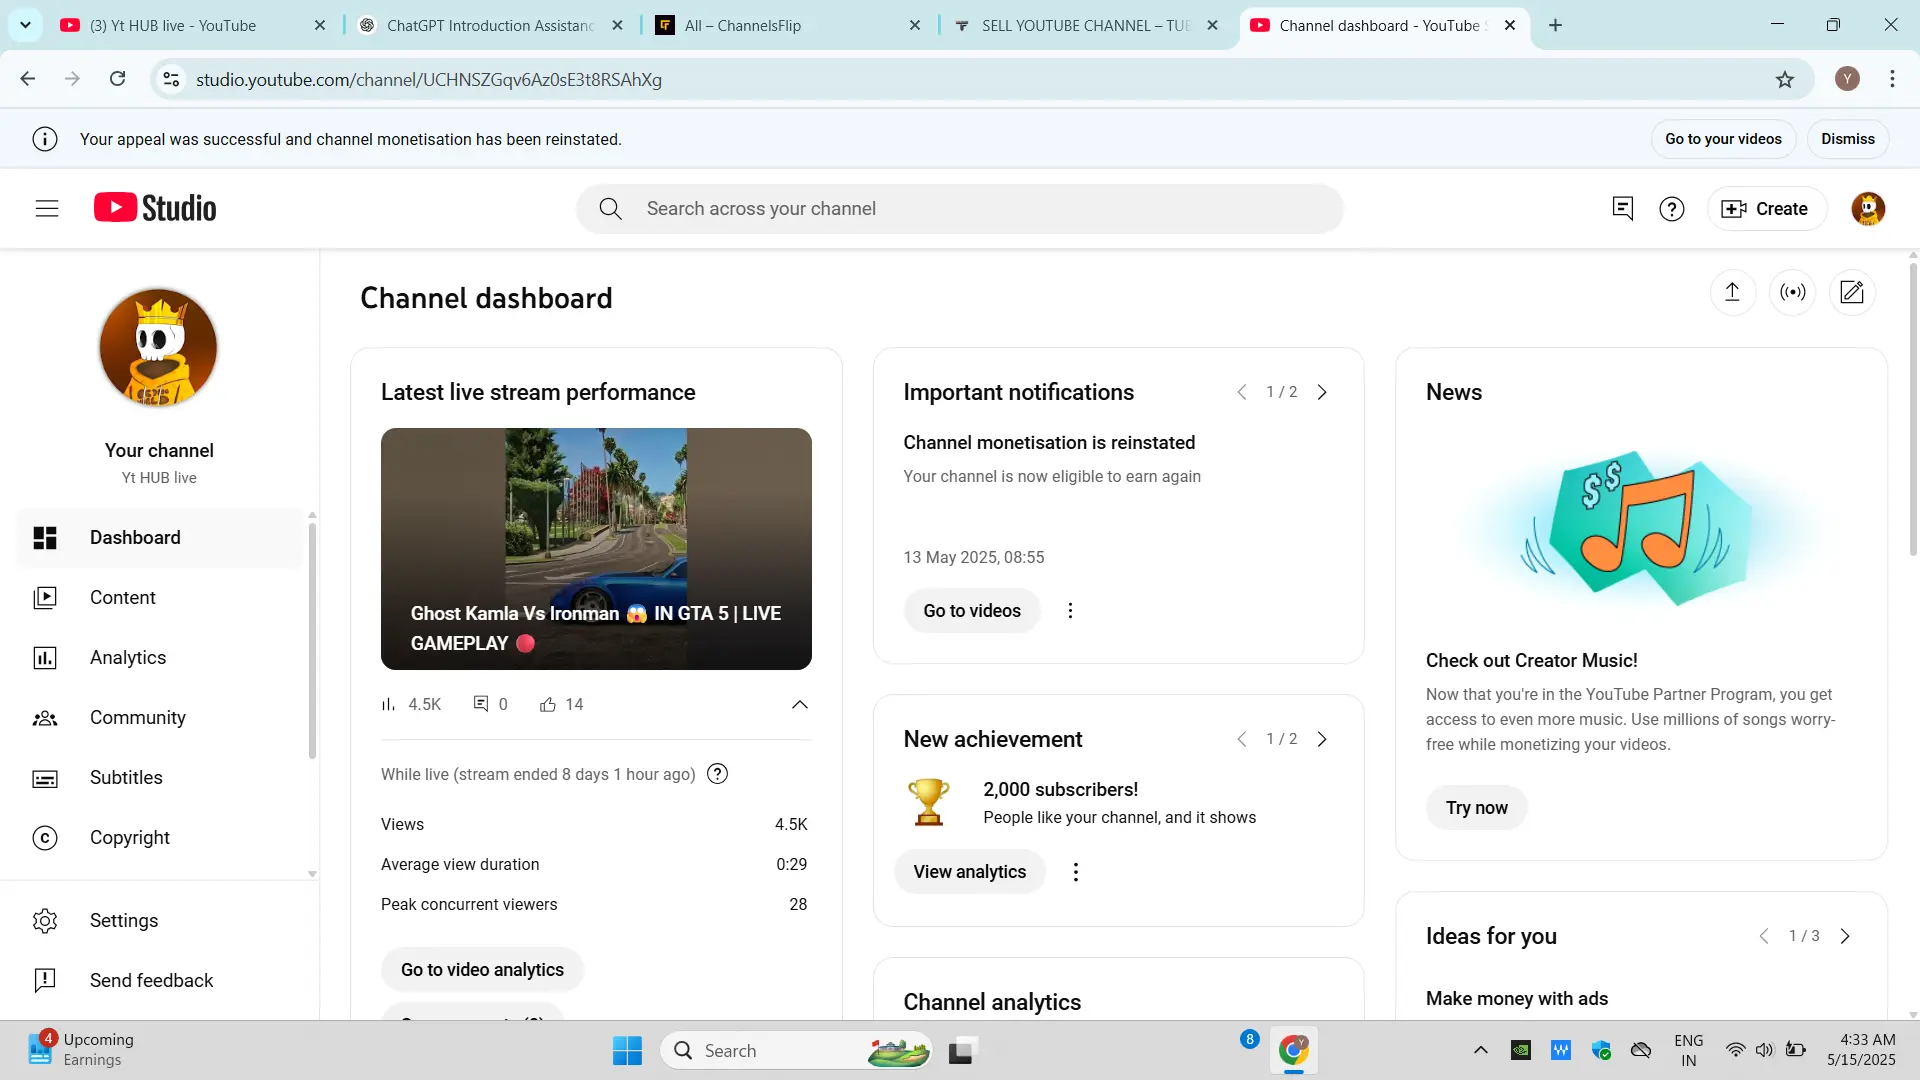Click the account avatar in Studio header
This screenshot has width=1920, height=1080.
(x=1868, y=208)
